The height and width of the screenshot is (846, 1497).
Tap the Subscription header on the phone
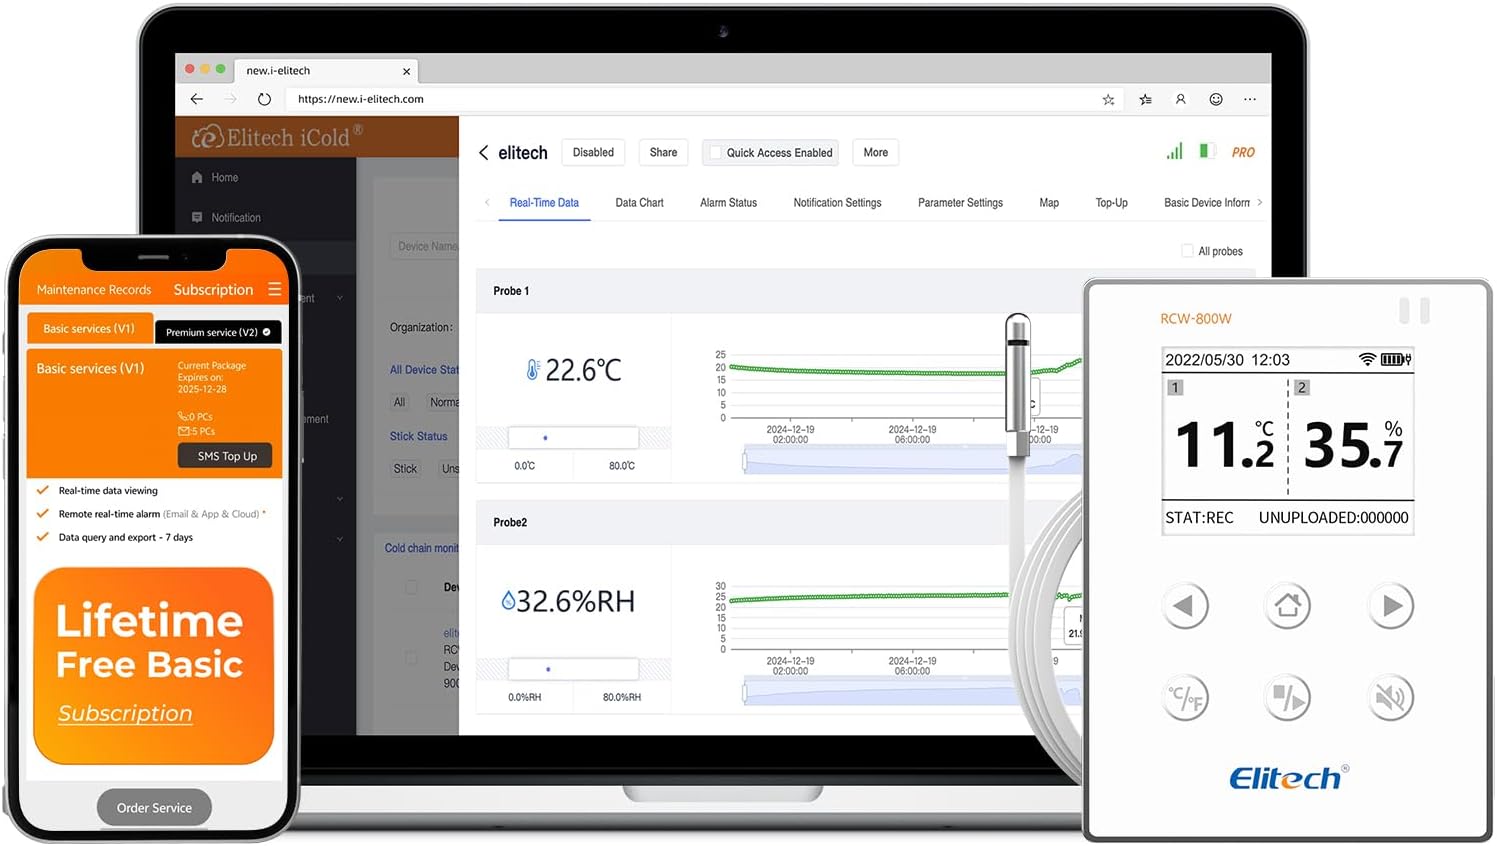pyautogui.click(x=213, y=290)
